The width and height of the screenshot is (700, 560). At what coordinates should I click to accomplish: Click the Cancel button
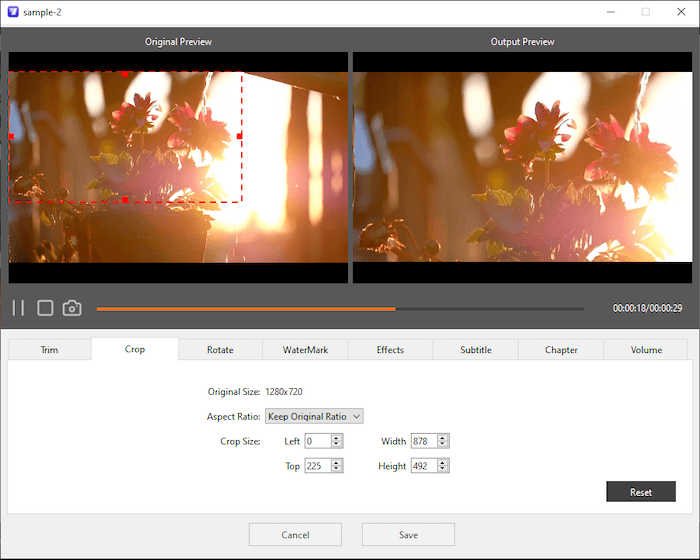point(295,535)
